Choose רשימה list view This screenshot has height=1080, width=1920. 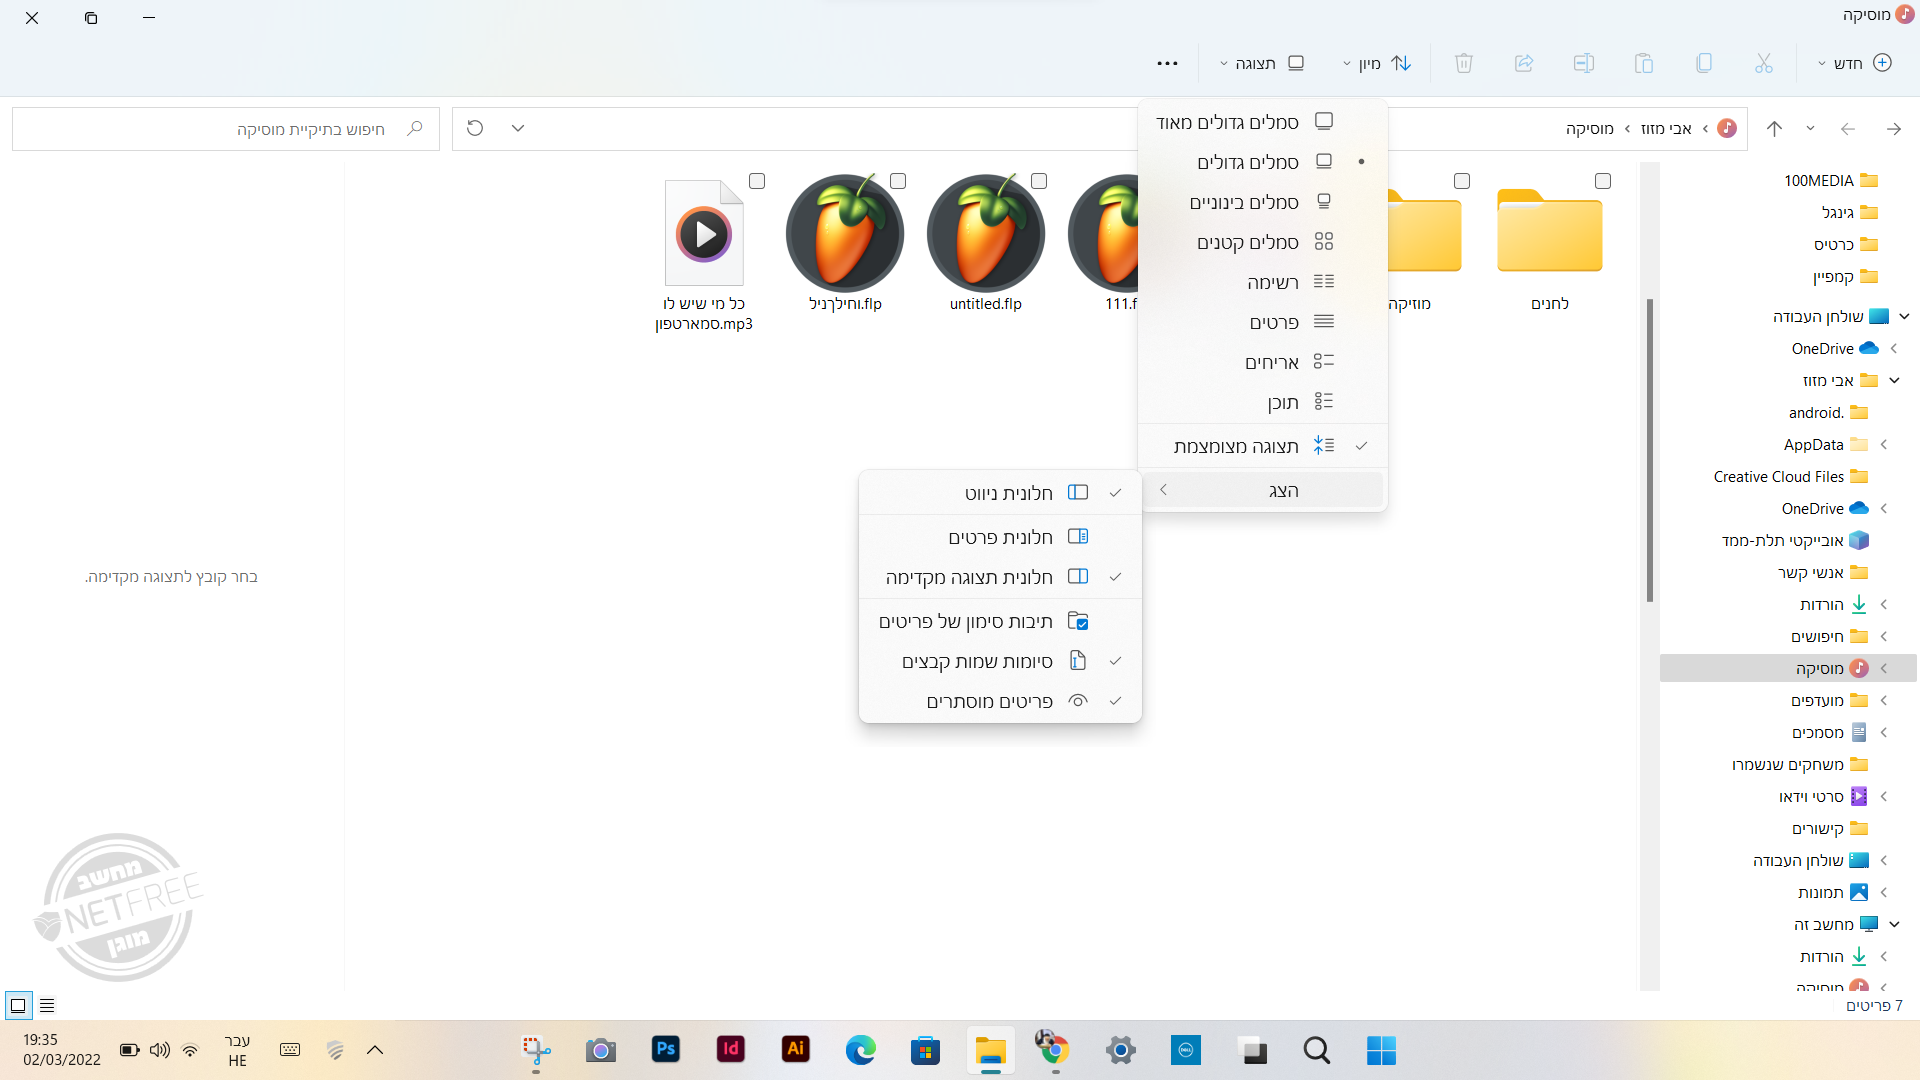pyautogui.click(x=1263, y=282)
